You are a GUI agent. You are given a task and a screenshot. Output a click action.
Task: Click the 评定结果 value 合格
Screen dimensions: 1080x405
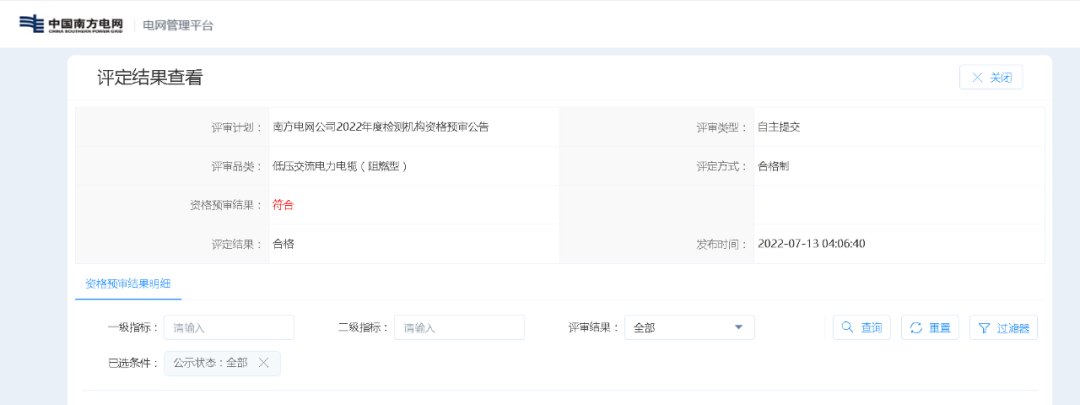pyautogui.click(x=283, y=244)
